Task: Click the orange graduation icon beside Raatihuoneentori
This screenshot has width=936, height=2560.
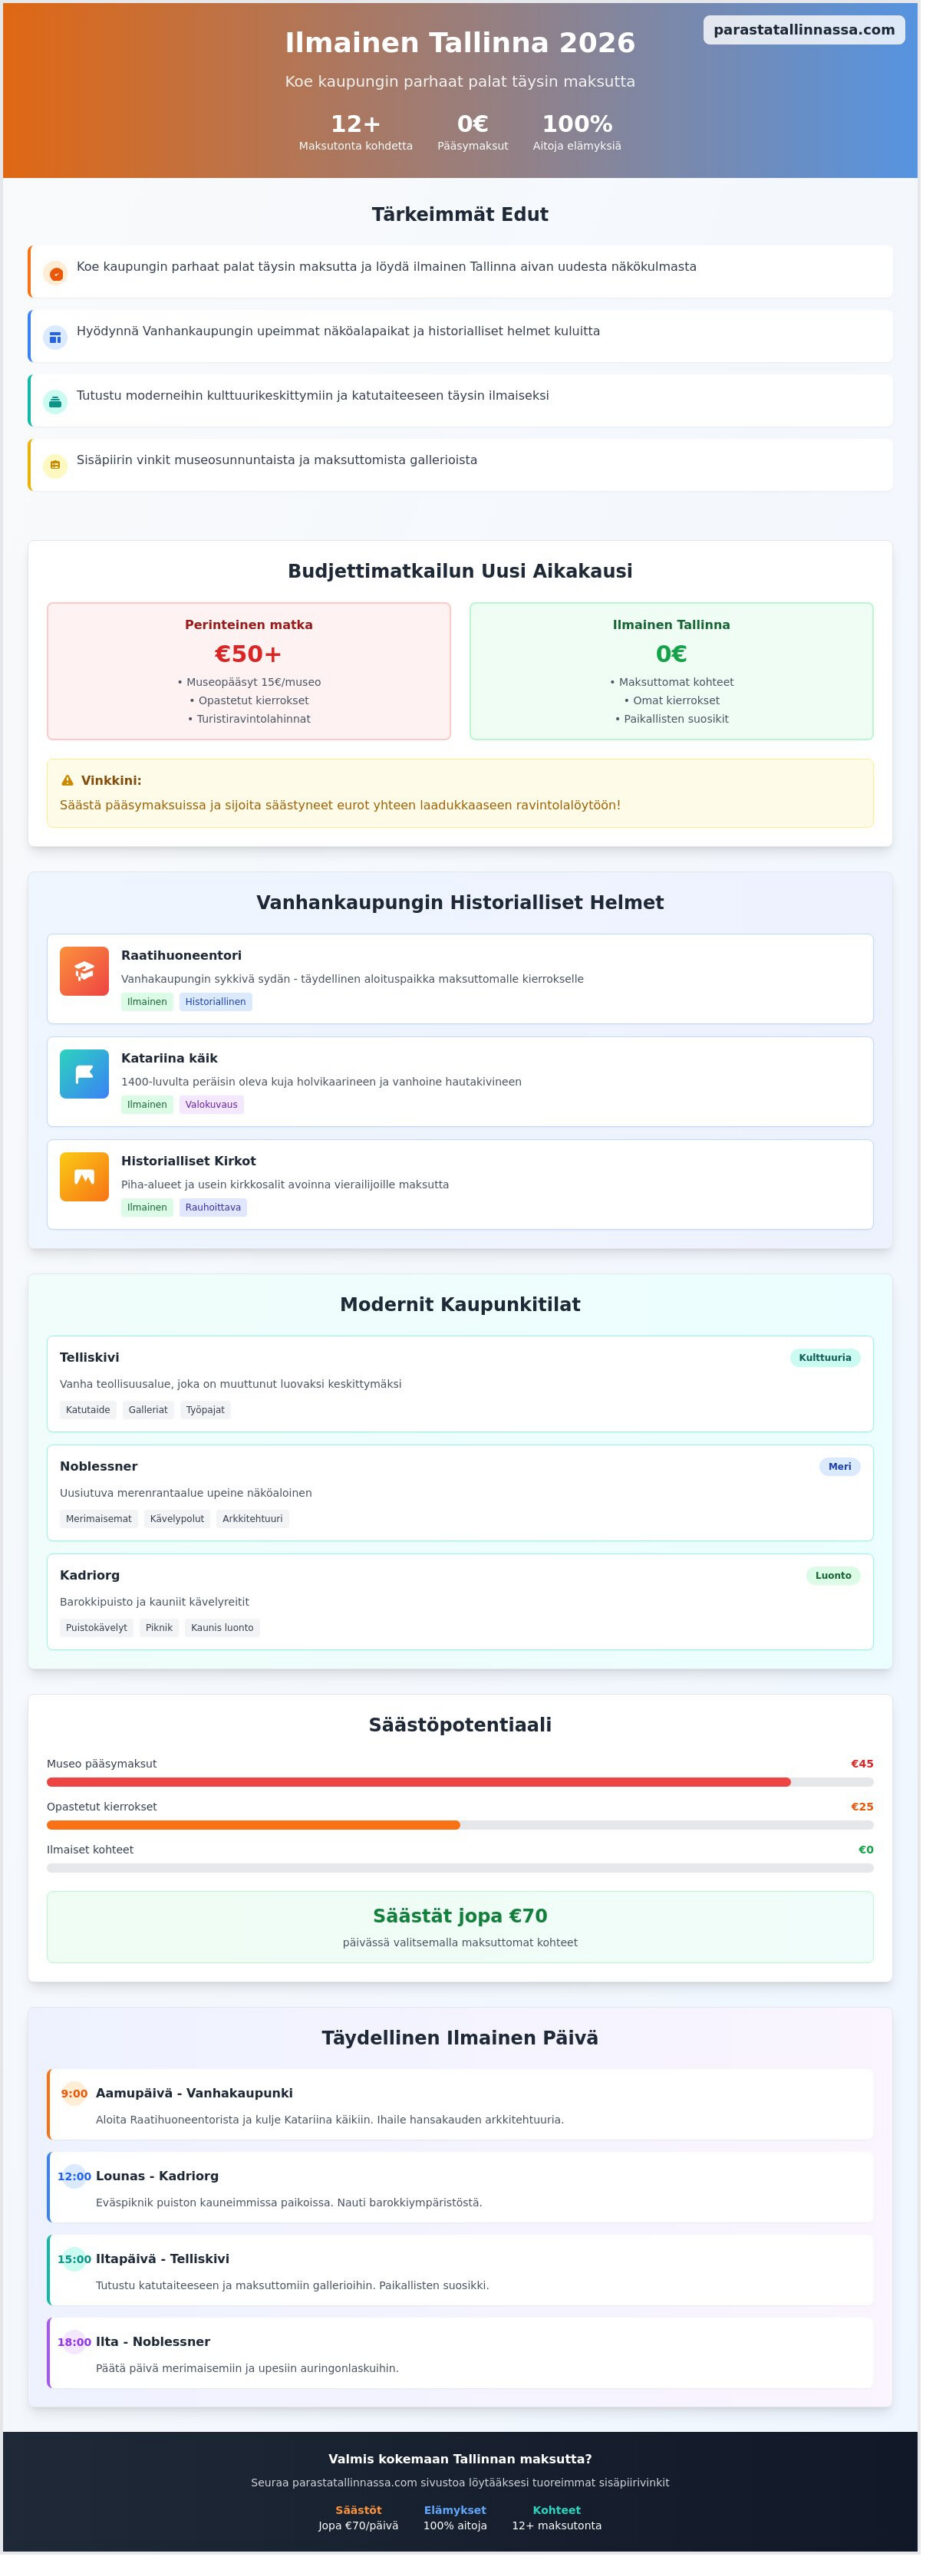Action: pyautogui.click(x=84, y=971)
